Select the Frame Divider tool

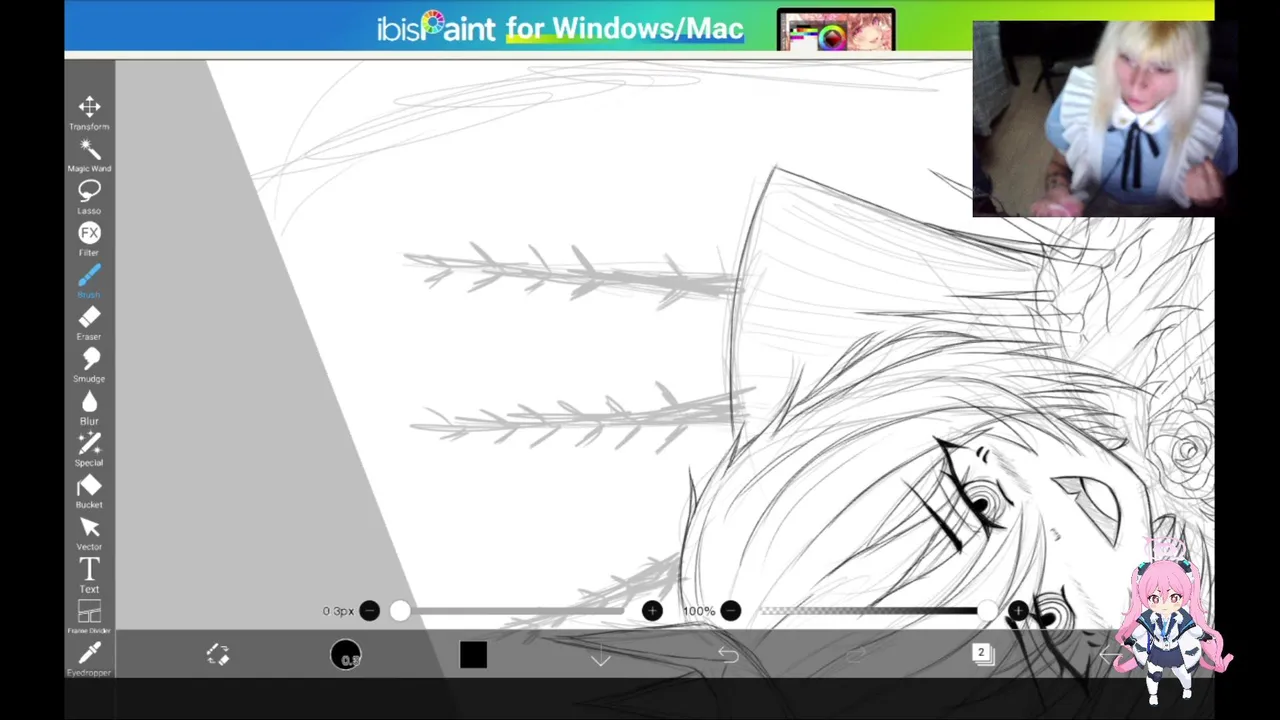pyautogui.click(x=89, y=617)
